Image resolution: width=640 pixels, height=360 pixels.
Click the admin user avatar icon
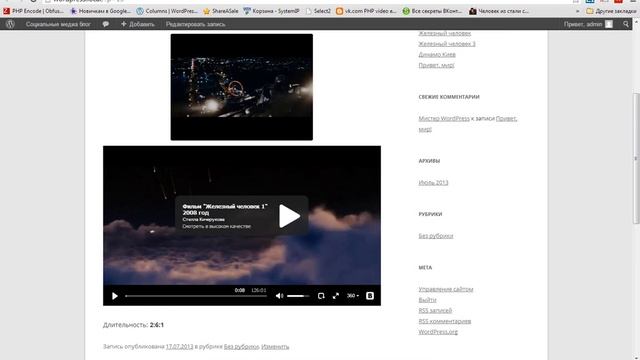pyautogui.click(x=609, y=24)
